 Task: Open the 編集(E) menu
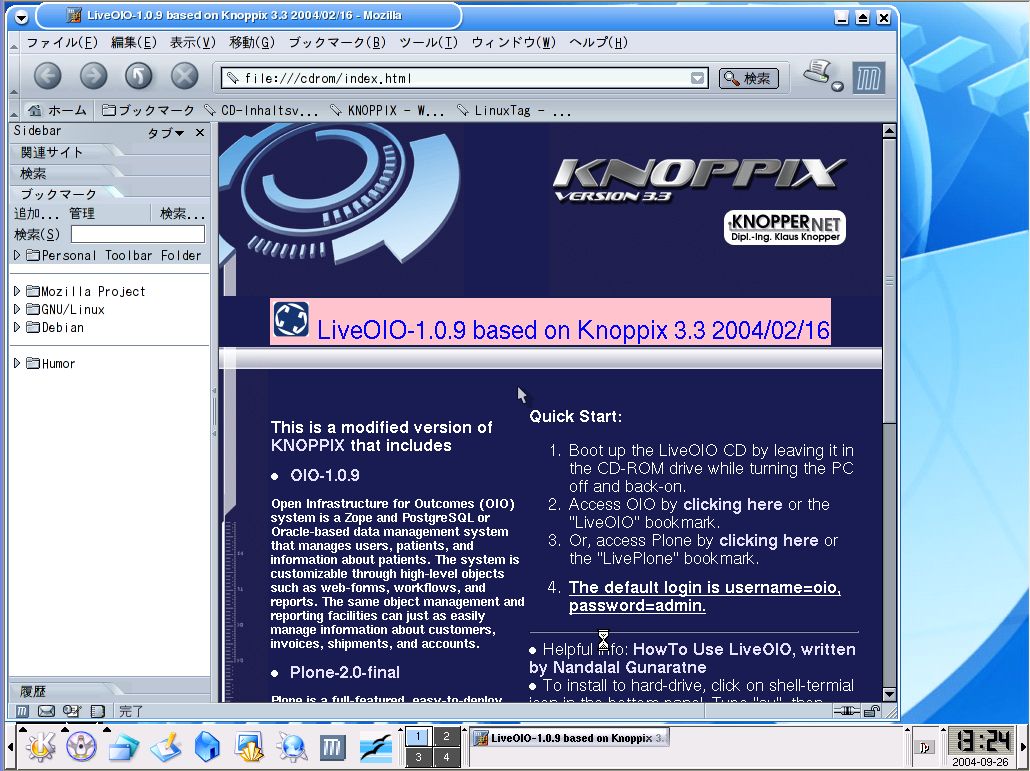pos(133,43)
